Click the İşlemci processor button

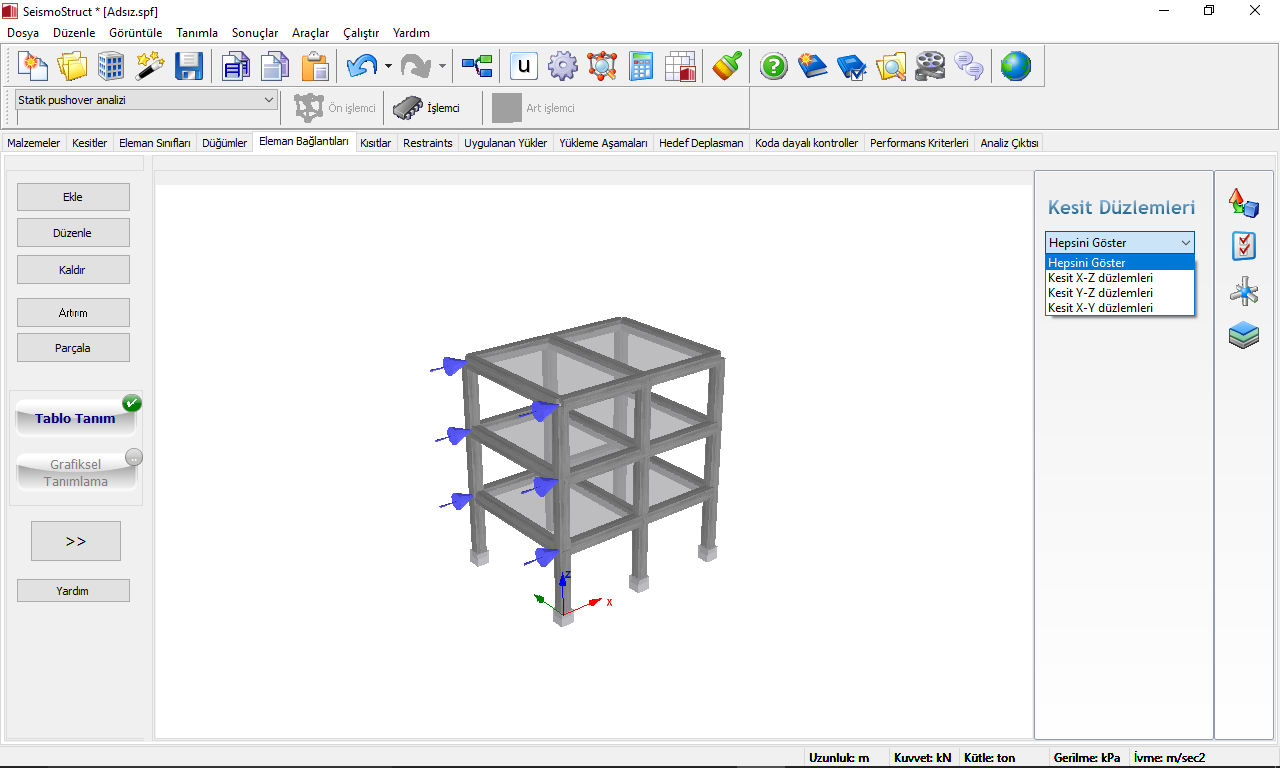[x=427, y=108]
